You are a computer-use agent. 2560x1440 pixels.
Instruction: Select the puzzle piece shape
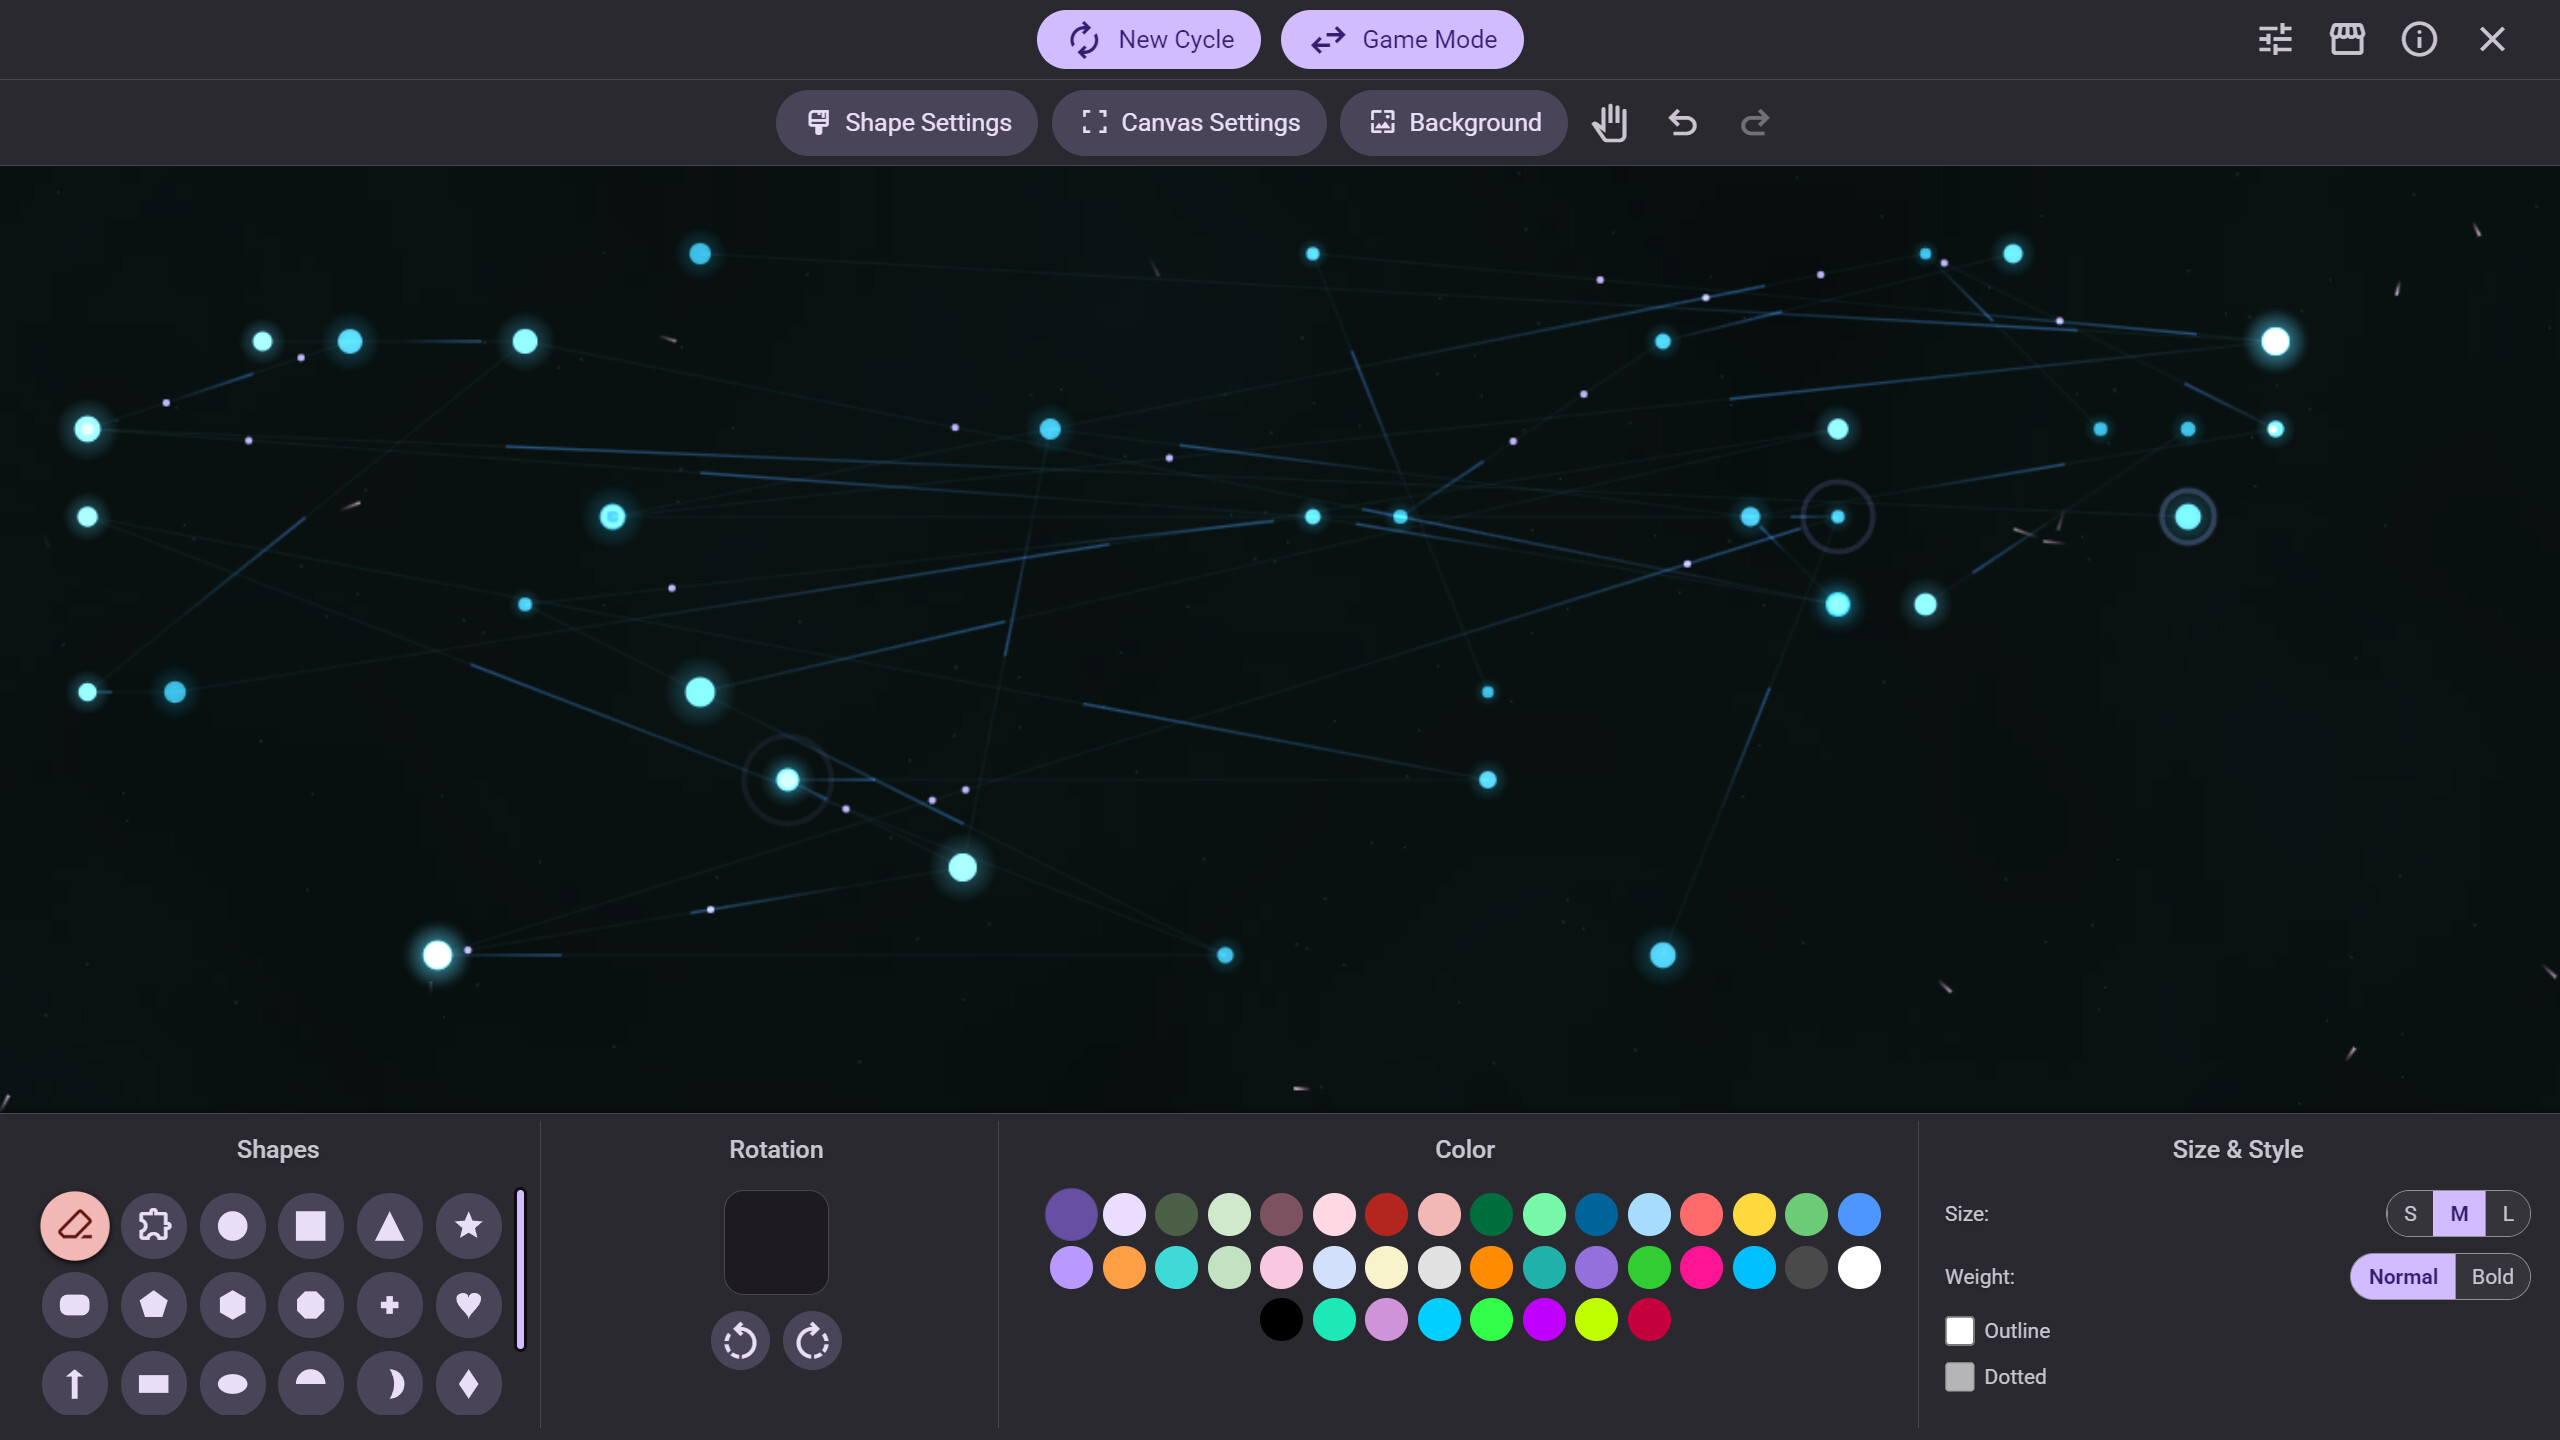[154, 1225]
